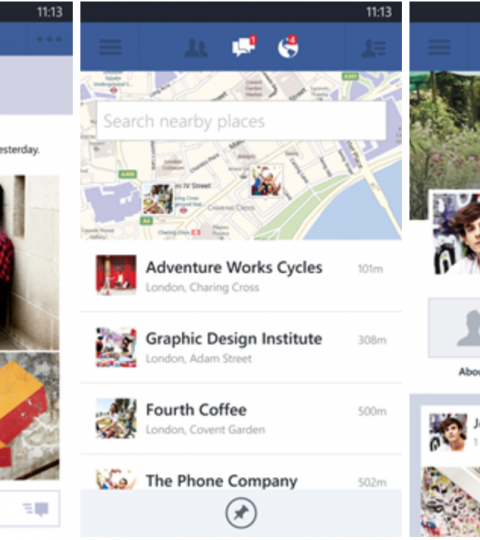The height and width of the screenshot is (540, 480).
Task: Tap the pin check-in icon
Action: (241, 513)
